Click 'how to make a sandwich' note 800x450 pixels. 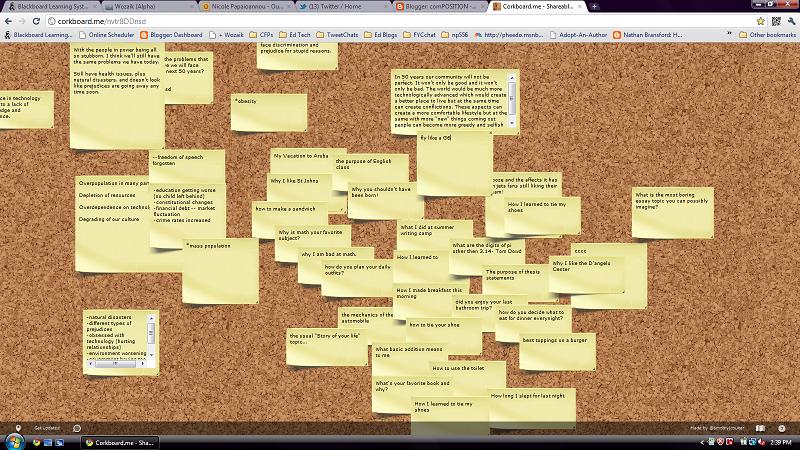pos(290,220)
